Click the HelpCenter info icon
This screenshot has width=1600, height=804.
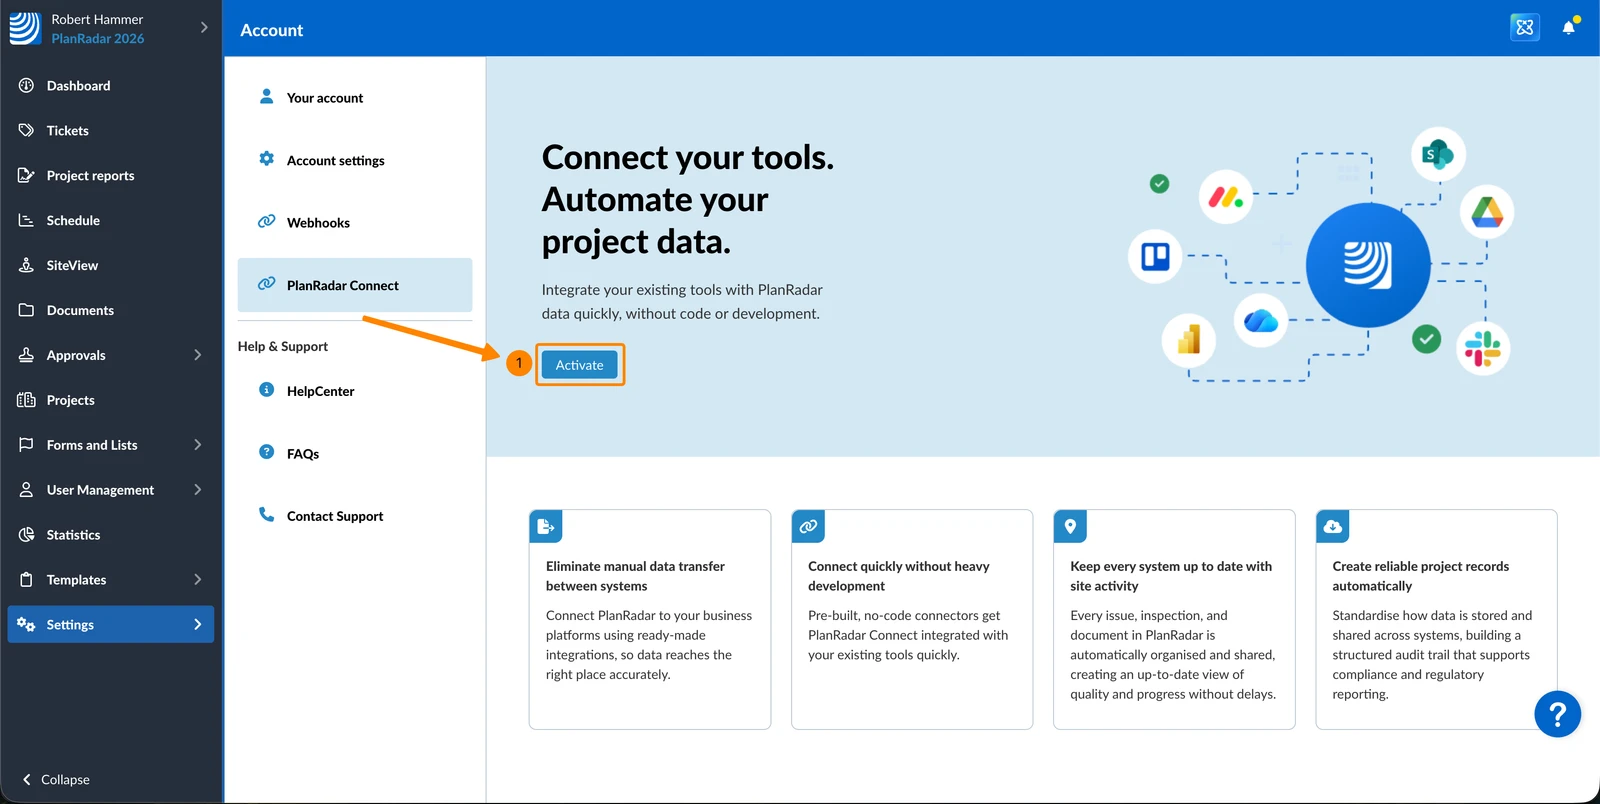[x=266, y=390]
